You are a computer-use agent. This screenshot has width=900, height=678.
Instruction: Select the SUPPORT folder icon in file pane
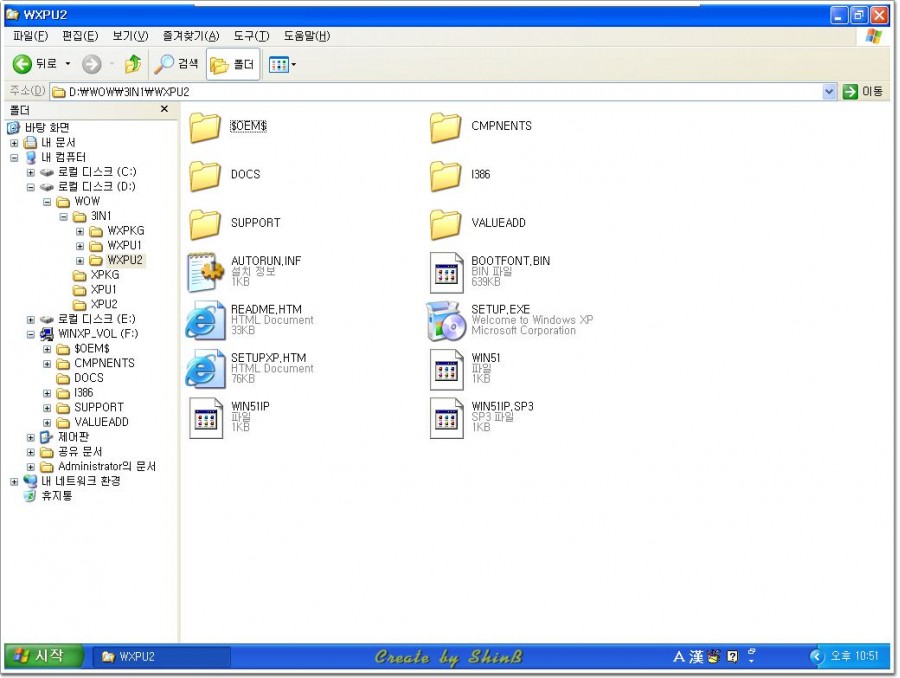(205, 223)
